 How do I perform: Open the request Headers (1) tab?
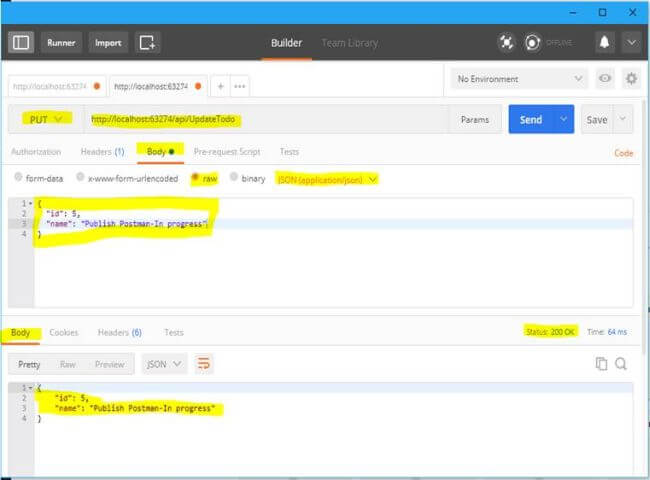click(x=102, y=152)
